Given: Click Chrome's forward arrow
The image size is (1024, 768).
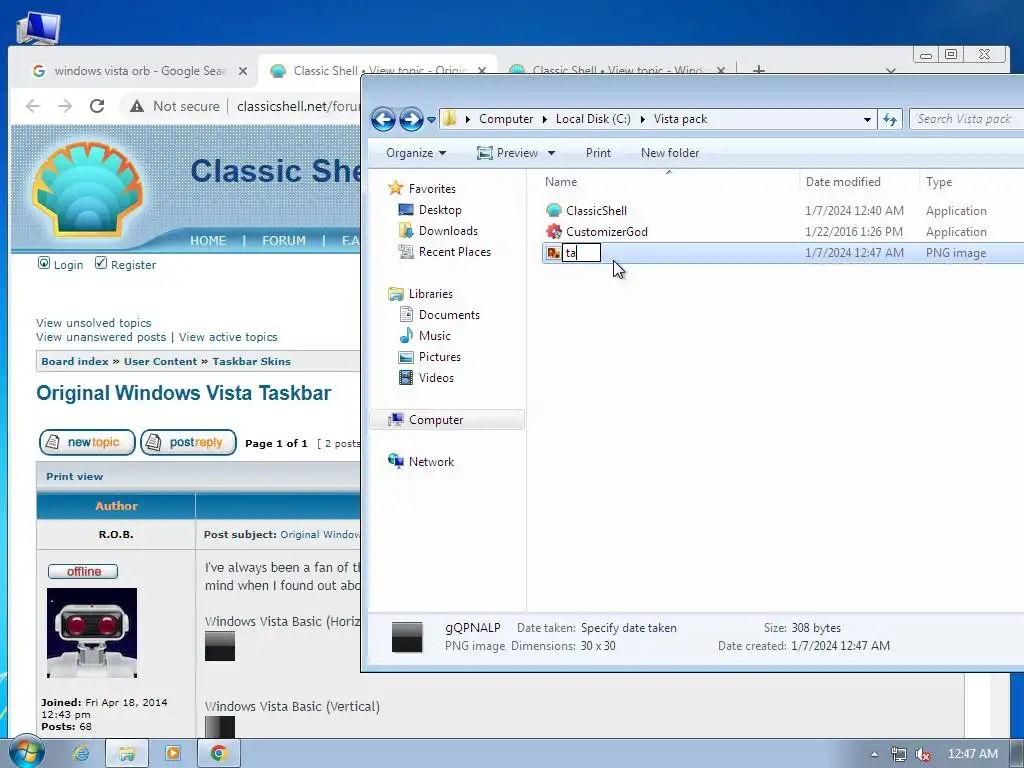Looking at the screenshot, I should (x=65, y=106).
